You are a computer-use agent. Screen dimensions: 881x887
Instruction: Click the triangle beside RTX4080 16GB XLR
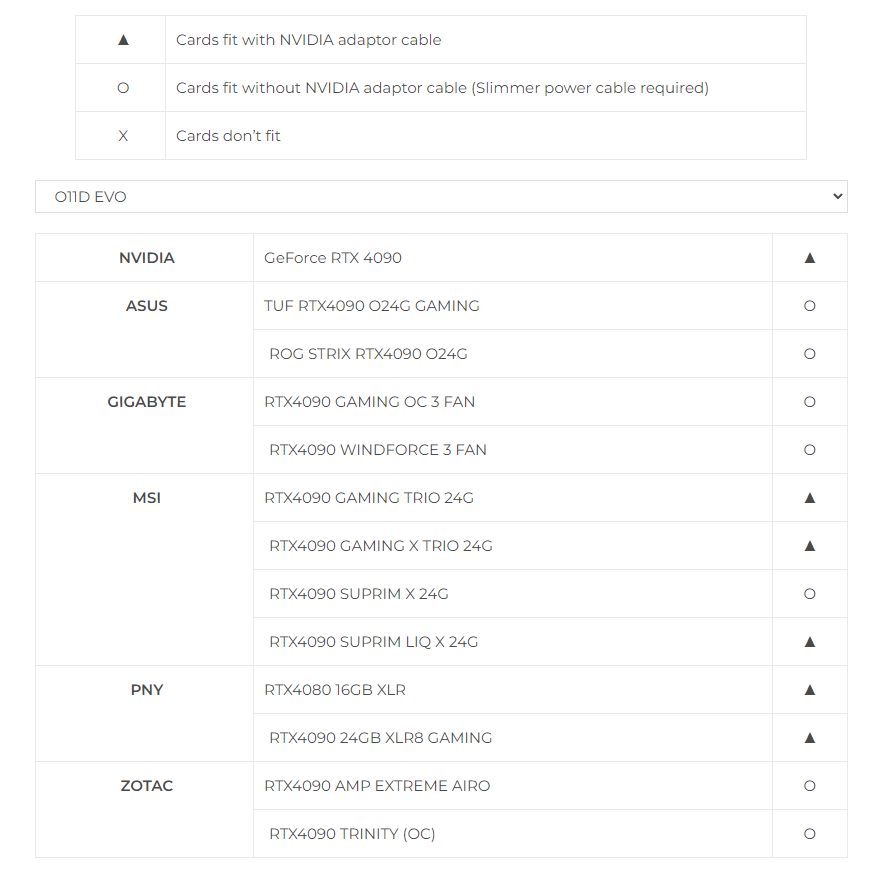click(x=810, y=690)
